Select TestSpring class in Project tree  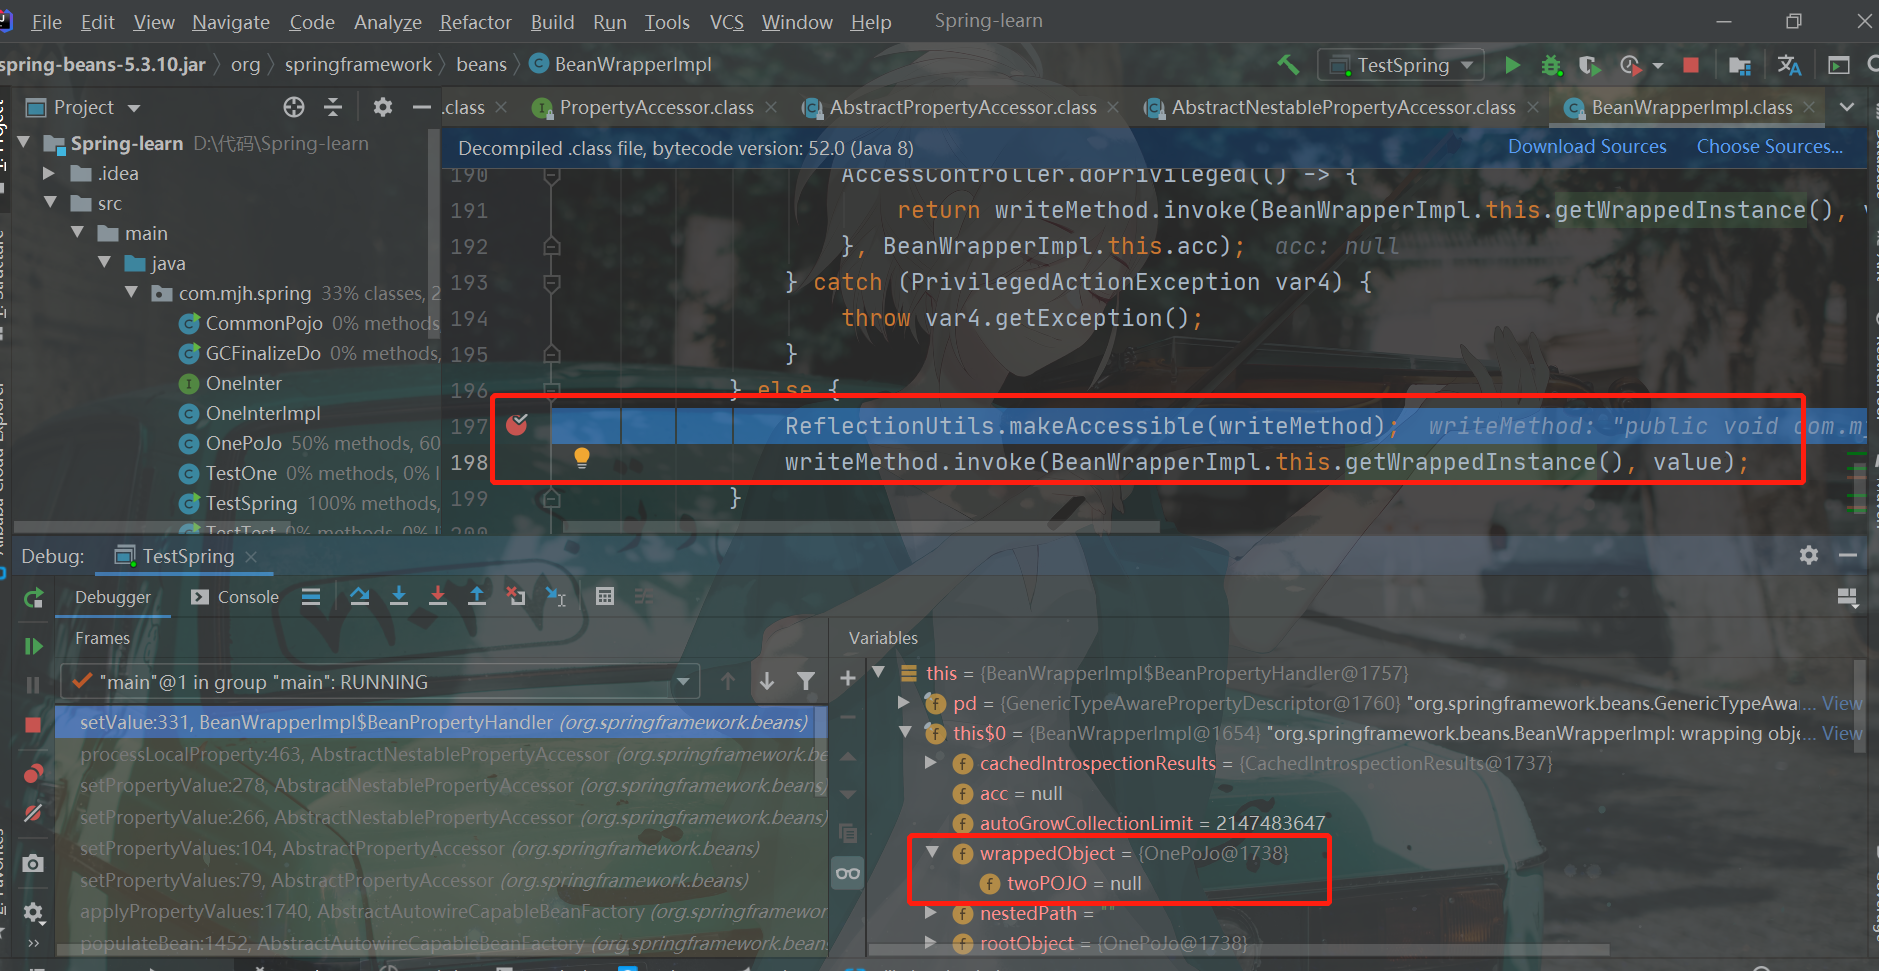(x=252, y=503)
